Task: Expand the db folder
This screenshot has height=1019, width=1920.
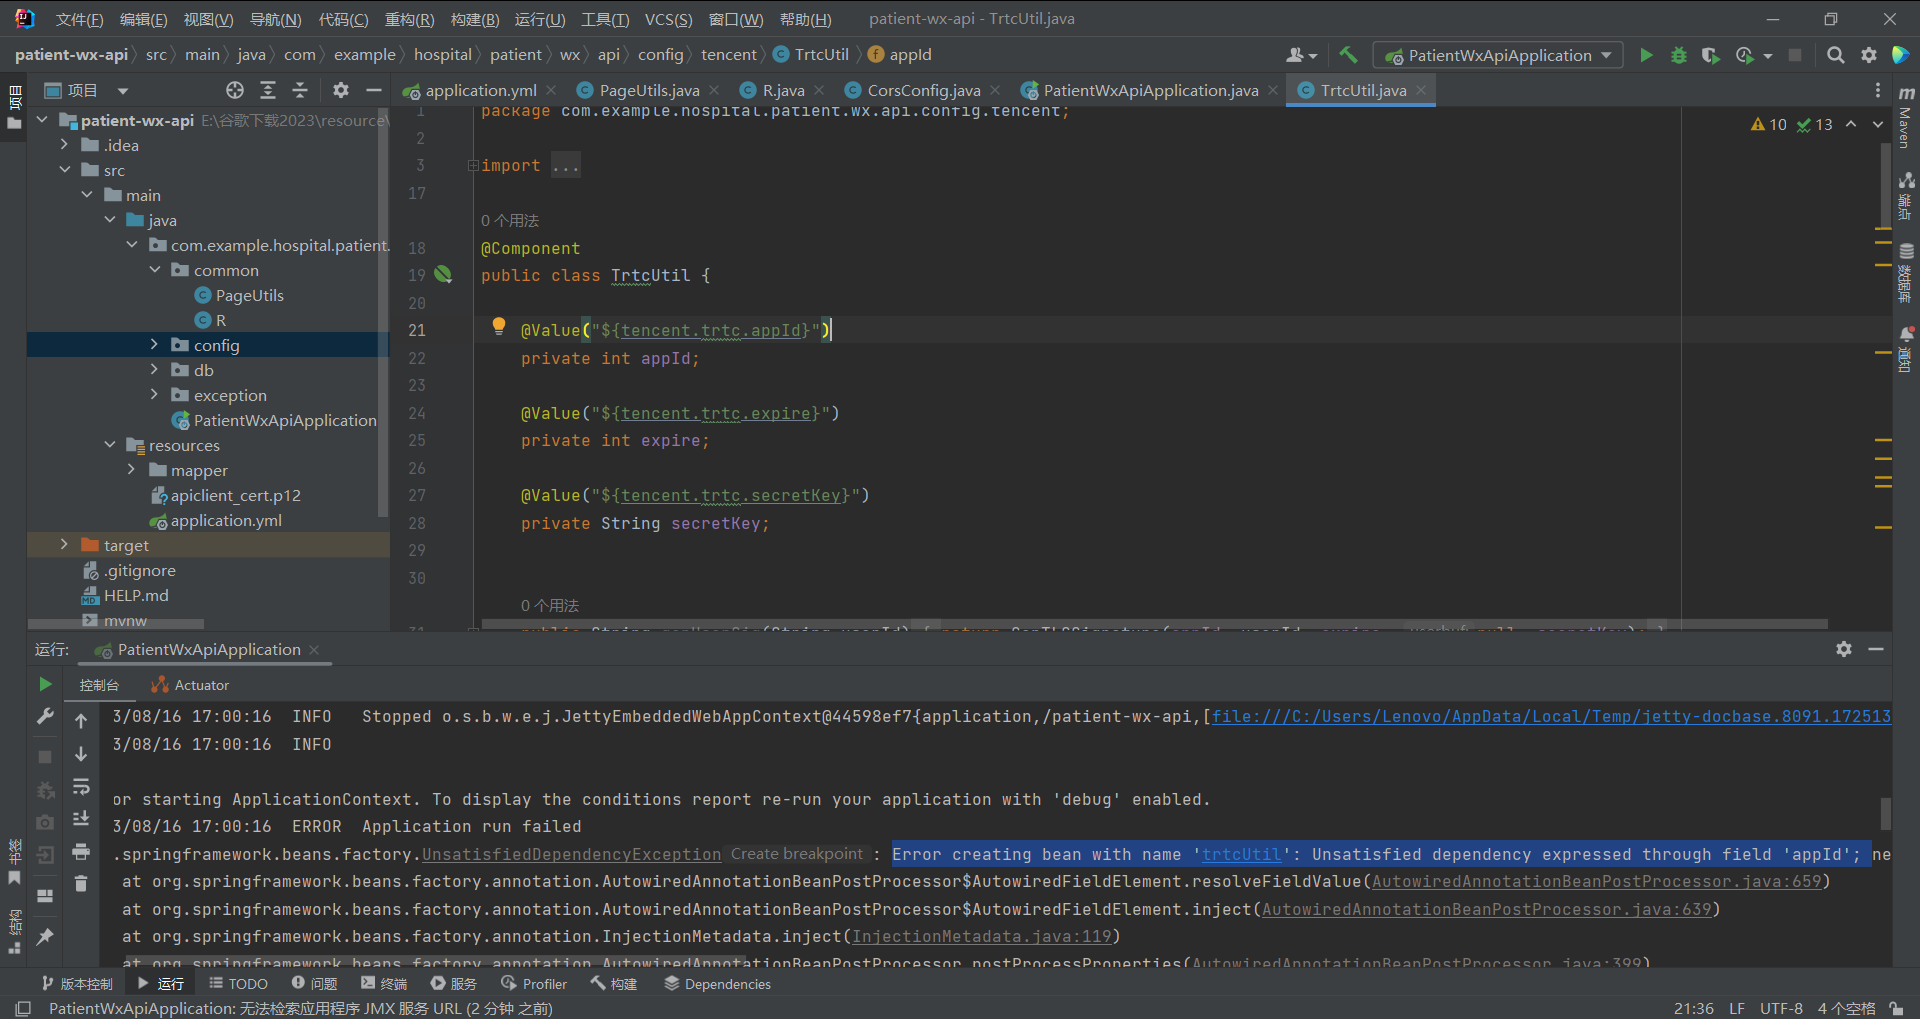Action: 154,369
